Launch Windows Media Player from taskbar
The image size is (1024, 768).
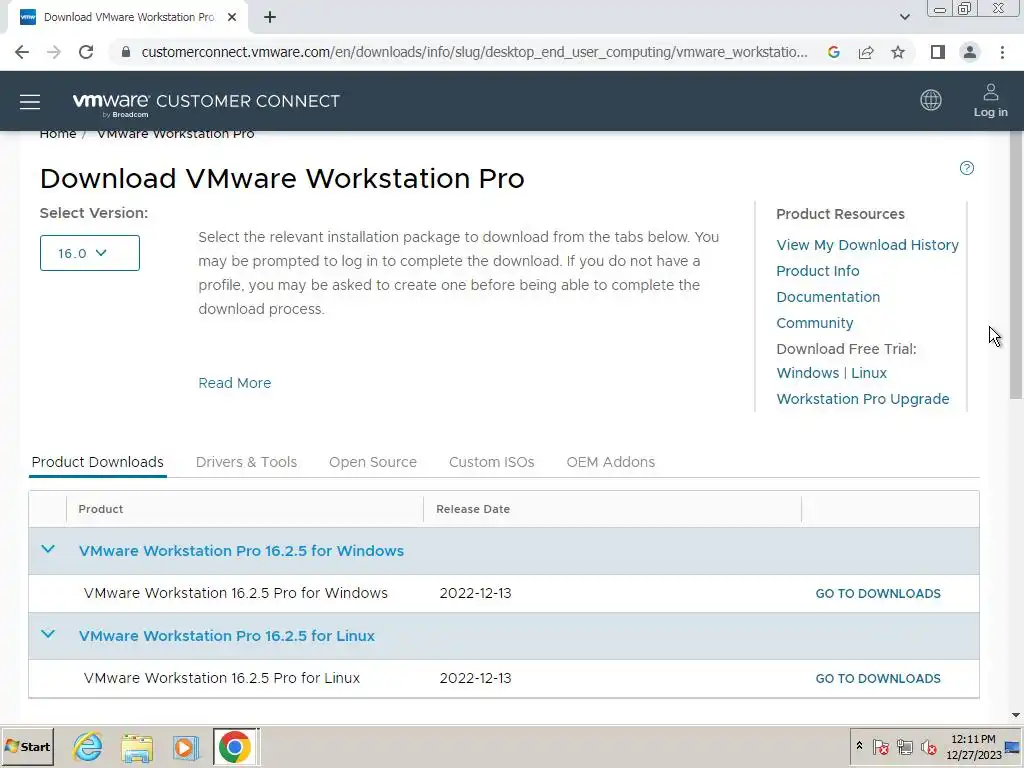pos(185,746)
